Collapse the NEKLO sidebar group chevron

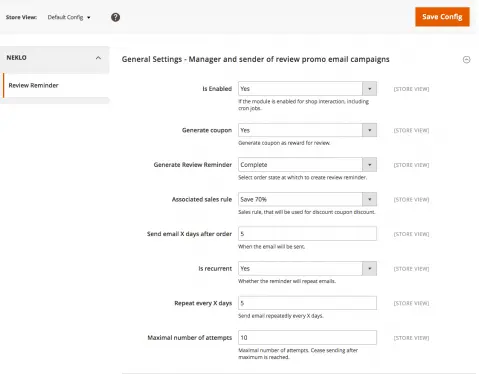[x=98, y=58]
